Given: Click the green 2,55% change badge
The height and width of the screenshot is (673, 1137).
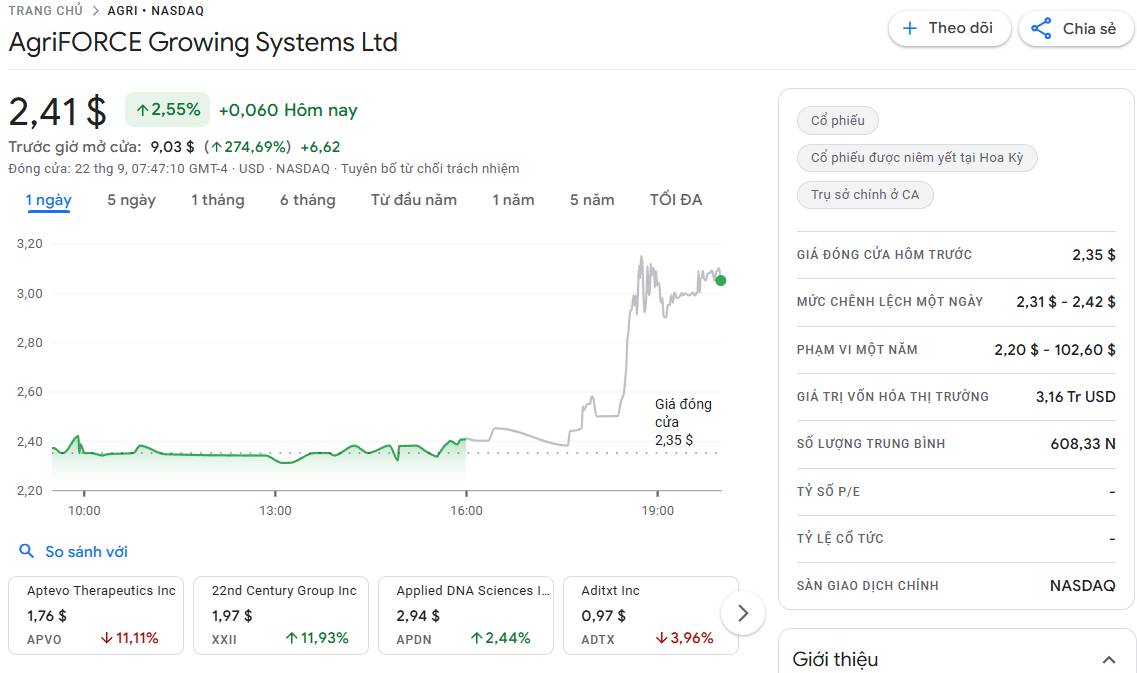Looking at the screenshot, I should (x=168, y=110).
